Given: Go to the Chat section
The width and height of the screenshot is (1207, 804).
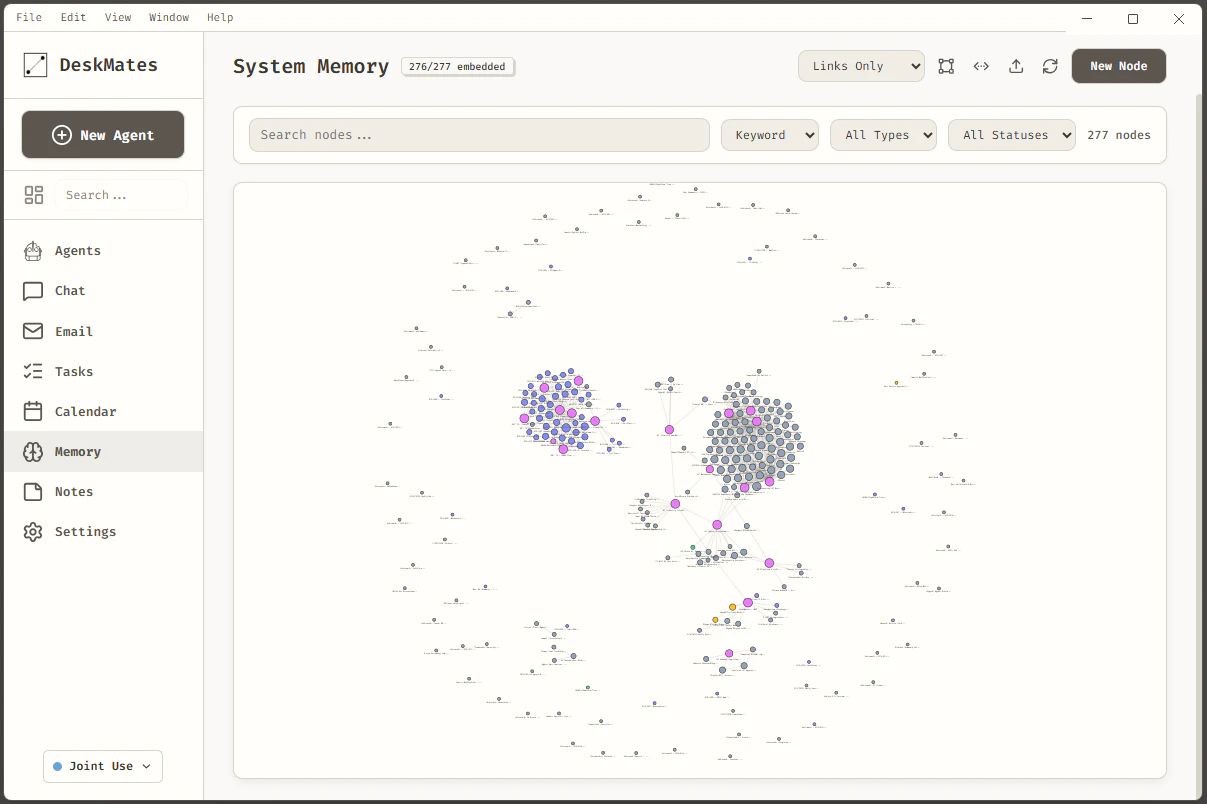Looking at the screenshot, I should pos(103,291).
